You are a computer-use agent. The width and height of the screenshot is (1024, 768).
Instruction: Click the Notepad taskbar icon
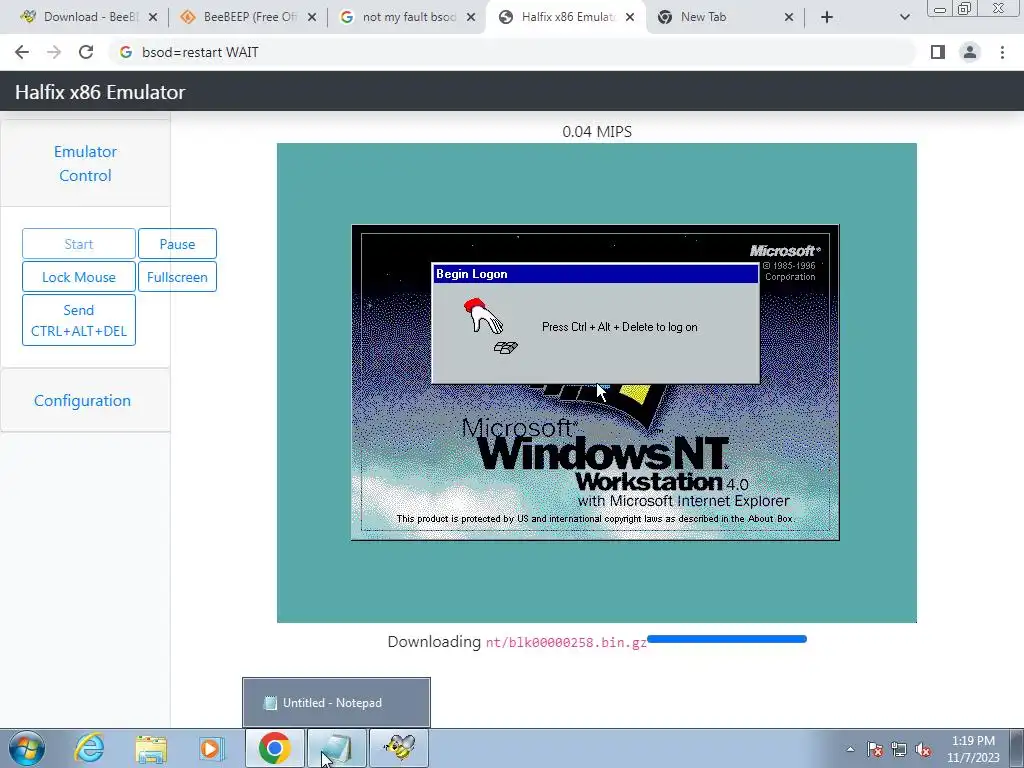click(x=337, y=748)
